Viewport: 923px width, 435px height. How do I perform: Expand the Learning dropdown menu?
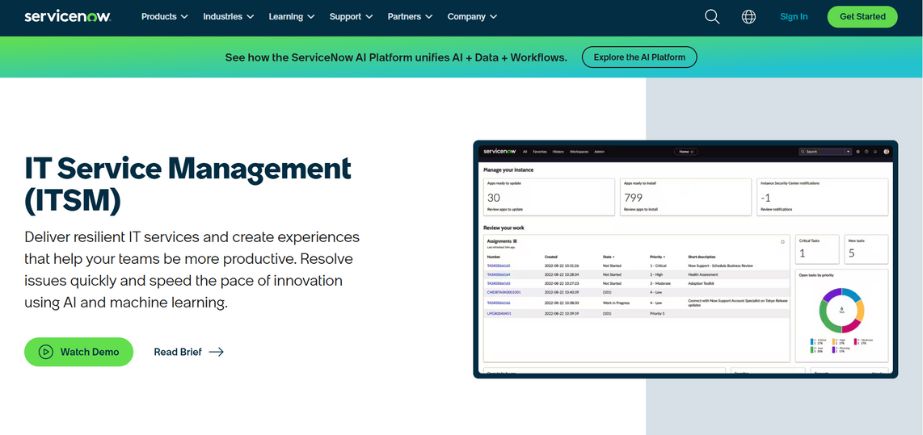(291, 16)
